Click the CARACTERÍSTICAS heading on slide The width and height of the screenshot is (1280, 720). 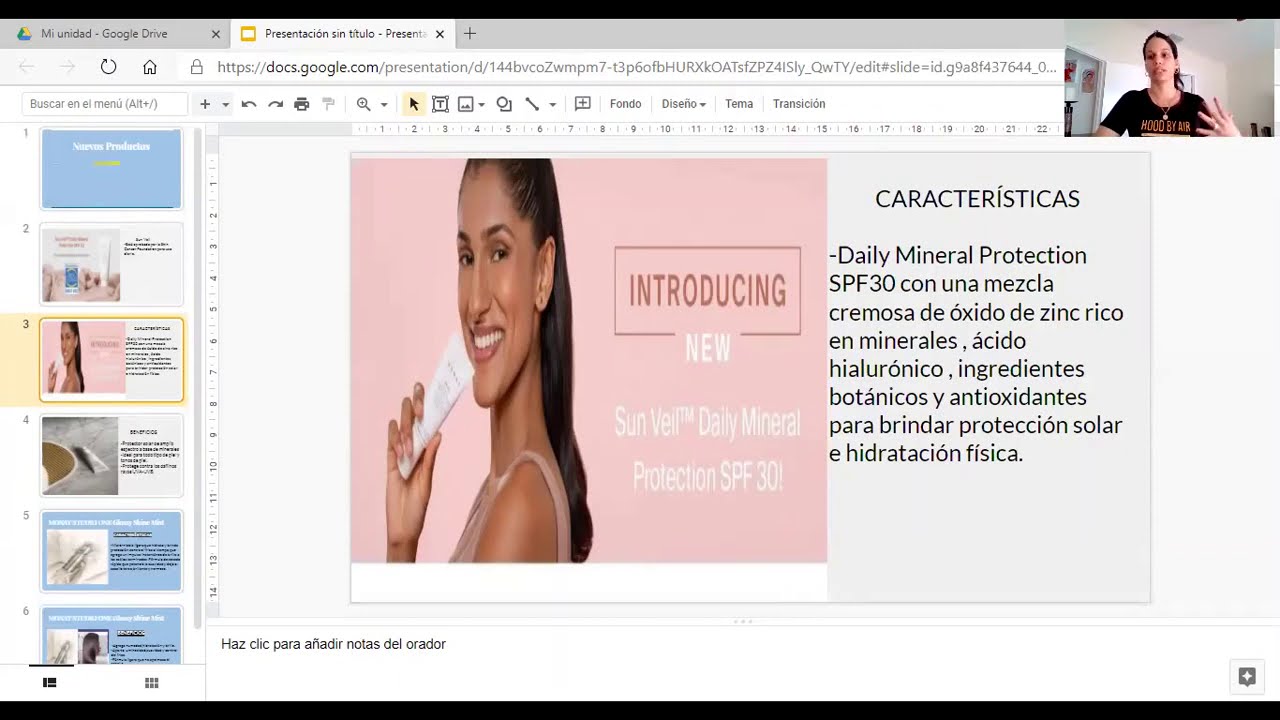[x=977, y=199]
